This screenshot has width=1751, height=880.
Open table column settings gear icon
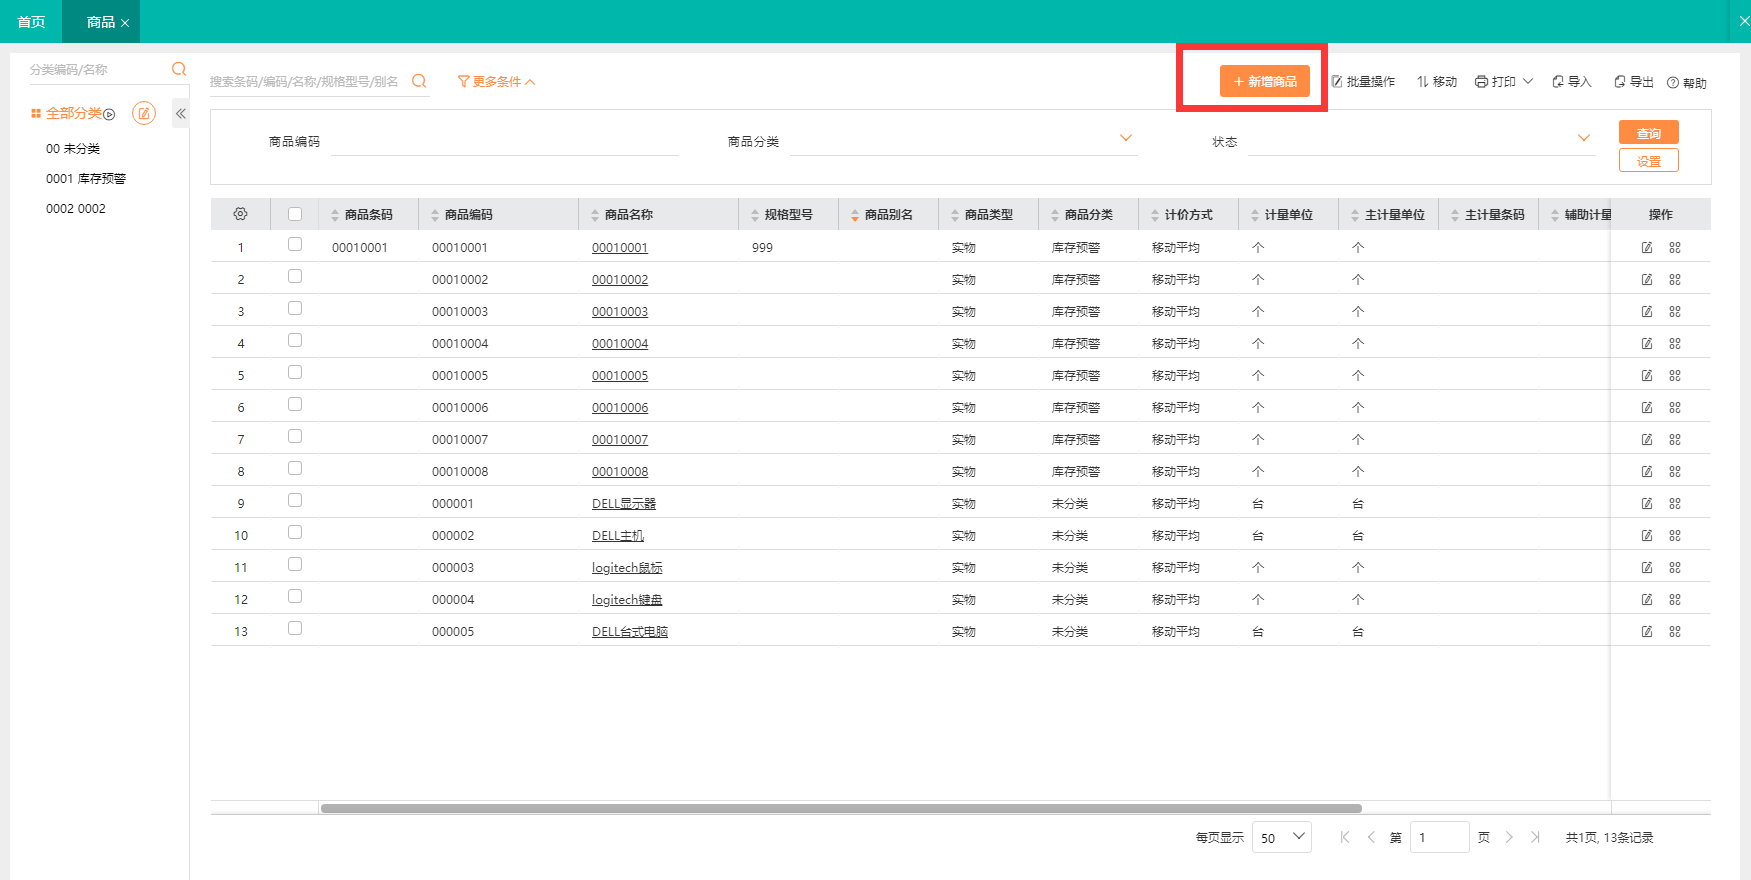point(240,214)
